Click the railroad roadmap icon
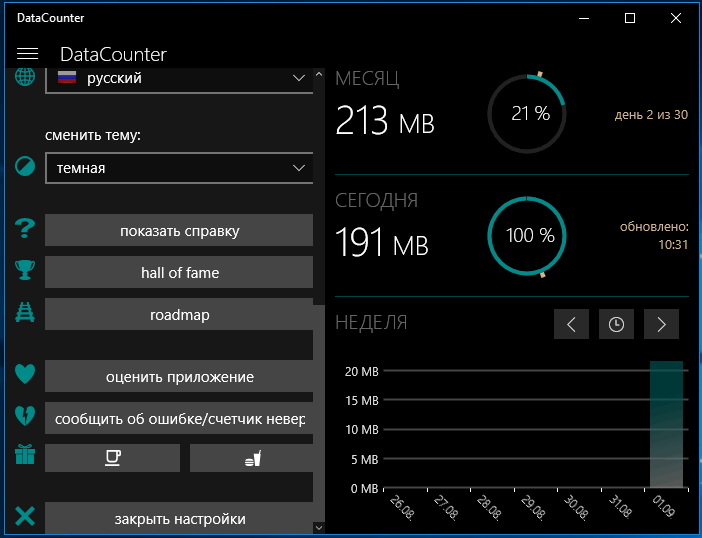Viewport: 702px width, 538px height. coord(25,312)
